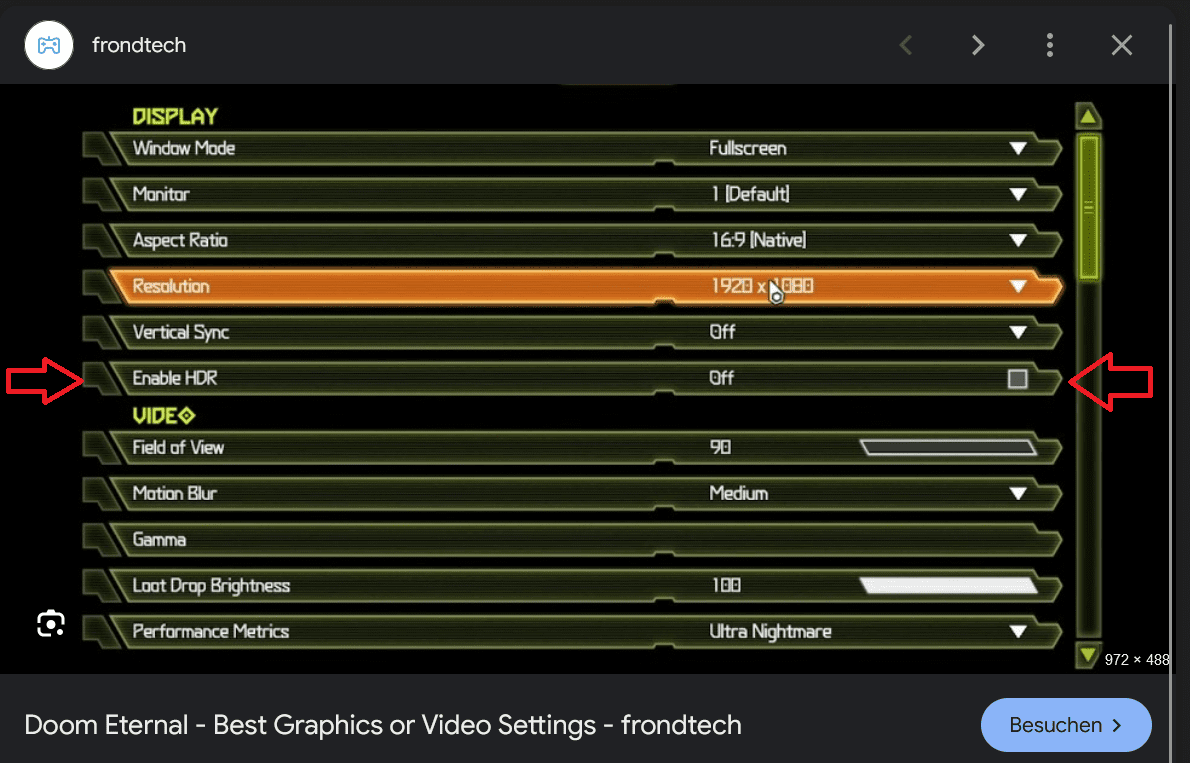1190x763 pixels.
Task: Click the Loot Drop Brightness slider
Action: coord(949,585)
